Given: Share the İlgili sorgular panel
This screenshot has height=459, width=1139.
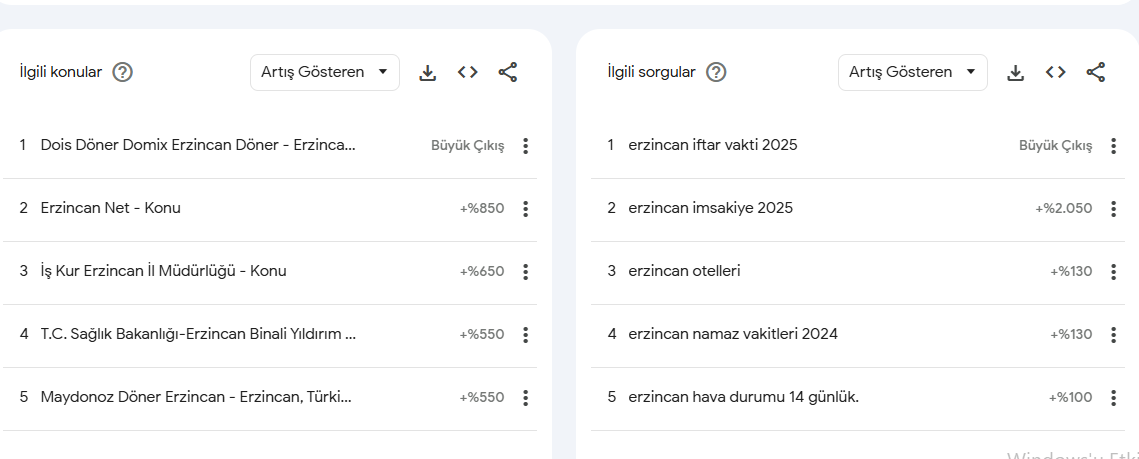Looking at the screenshot, I should pyautogui.click(x=1095, y=73).
